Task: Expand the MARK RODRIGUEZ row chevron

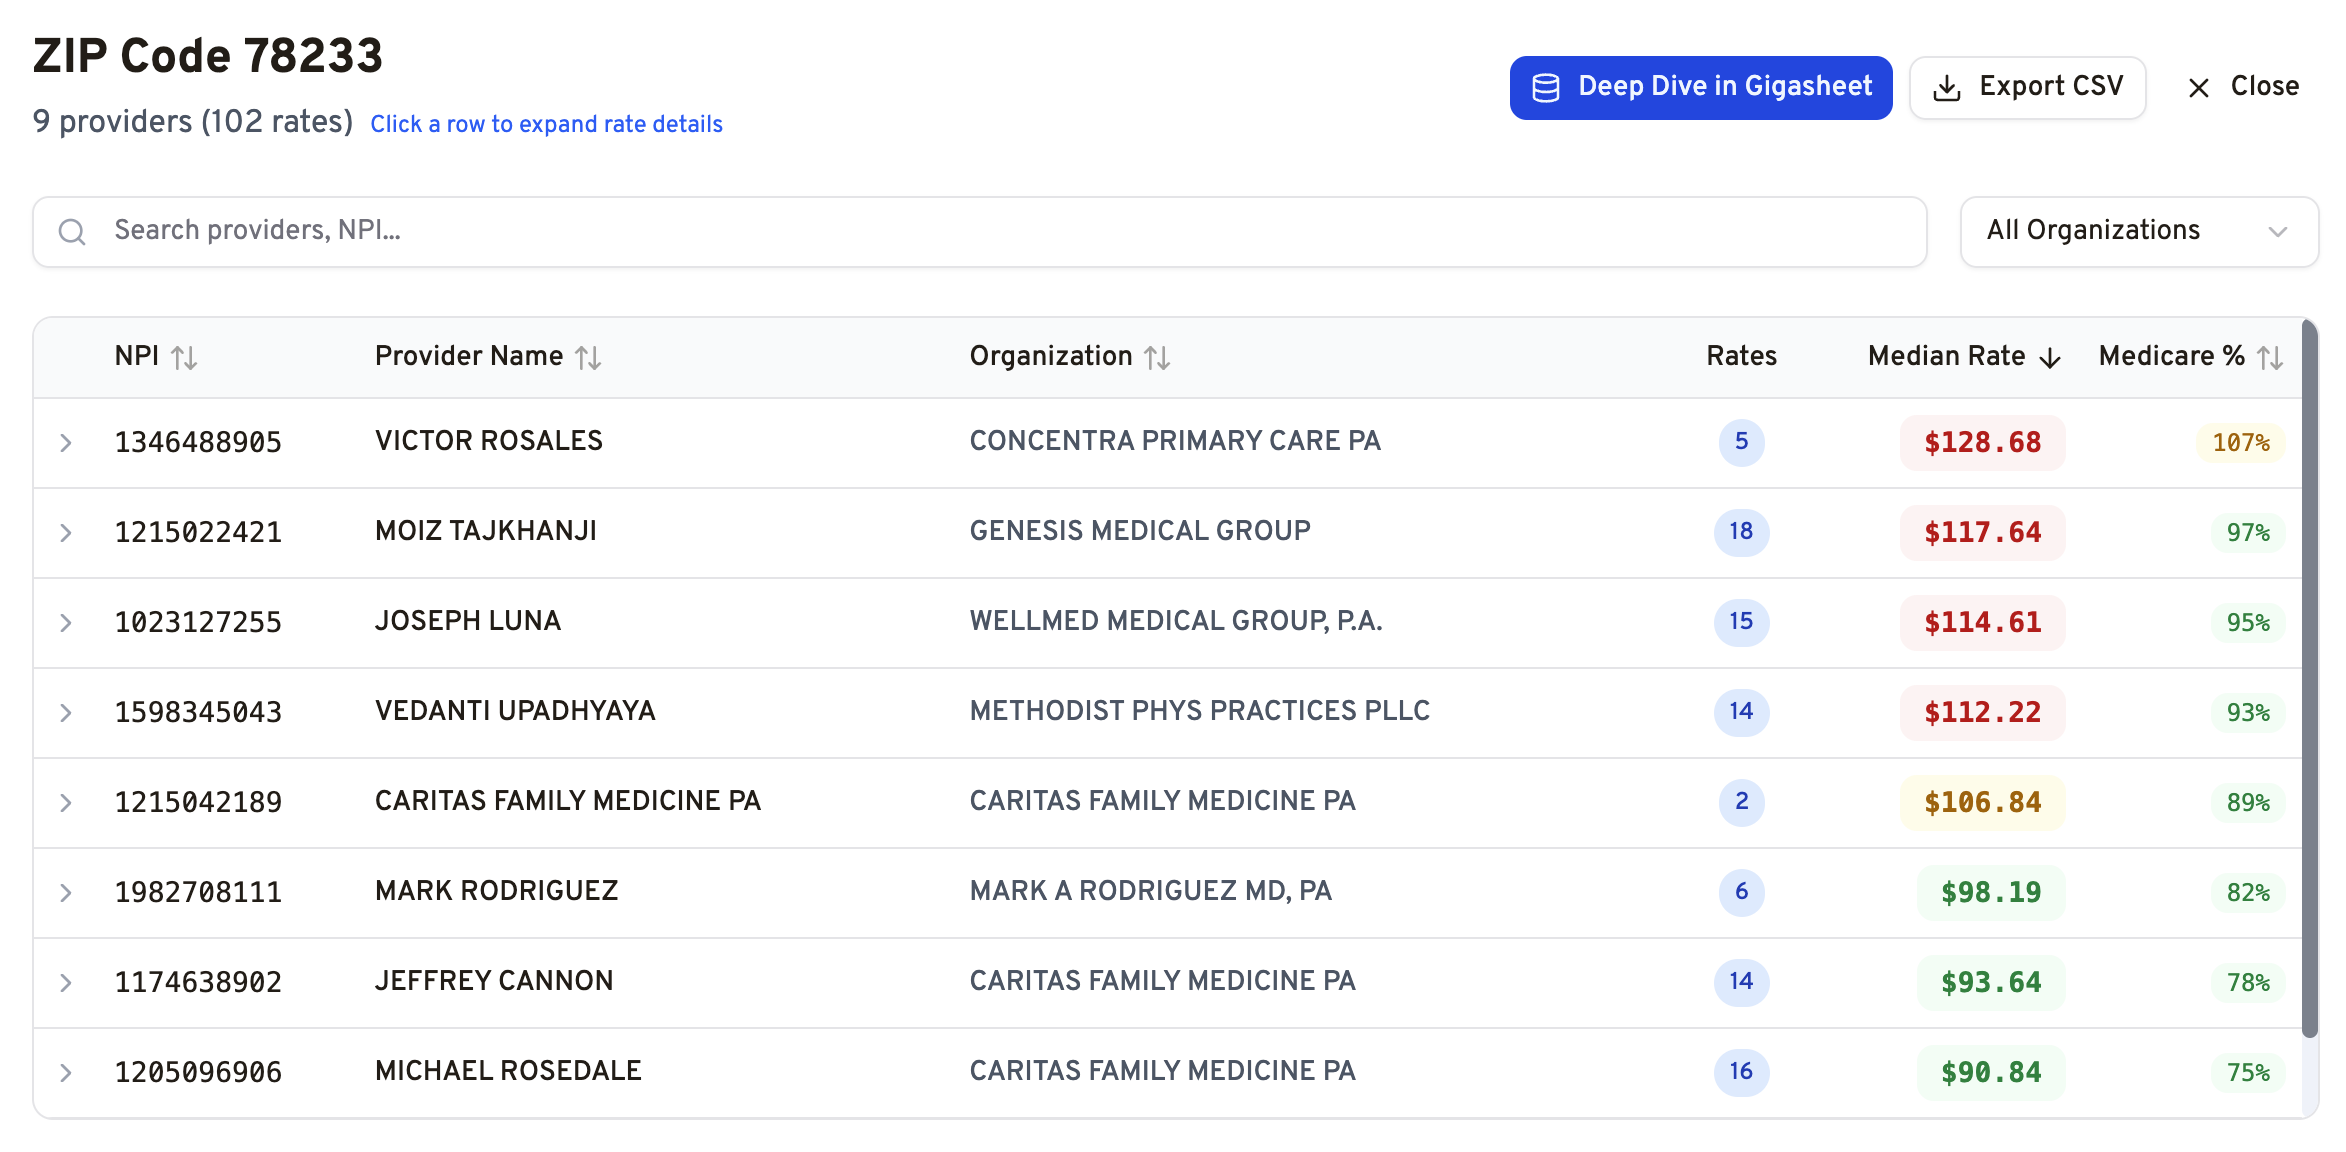Action: pyautogui.click(x=66, y=892)
